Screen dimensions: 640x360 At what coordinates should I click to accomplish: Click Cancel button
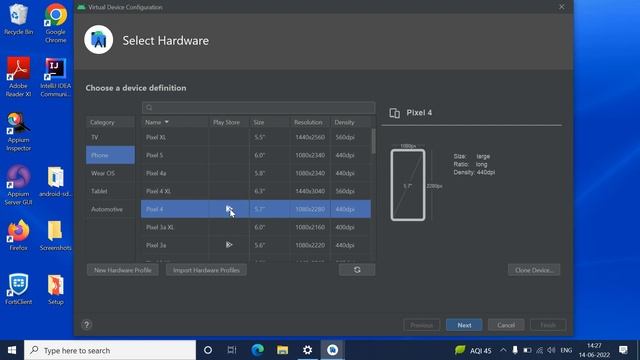(506, 325)
